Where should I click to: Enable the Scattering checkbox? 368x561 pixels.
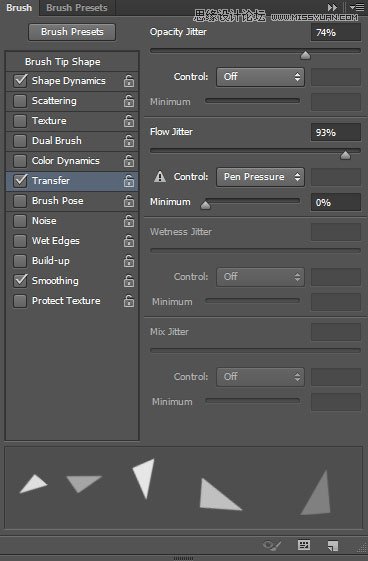tap(20, 101)
